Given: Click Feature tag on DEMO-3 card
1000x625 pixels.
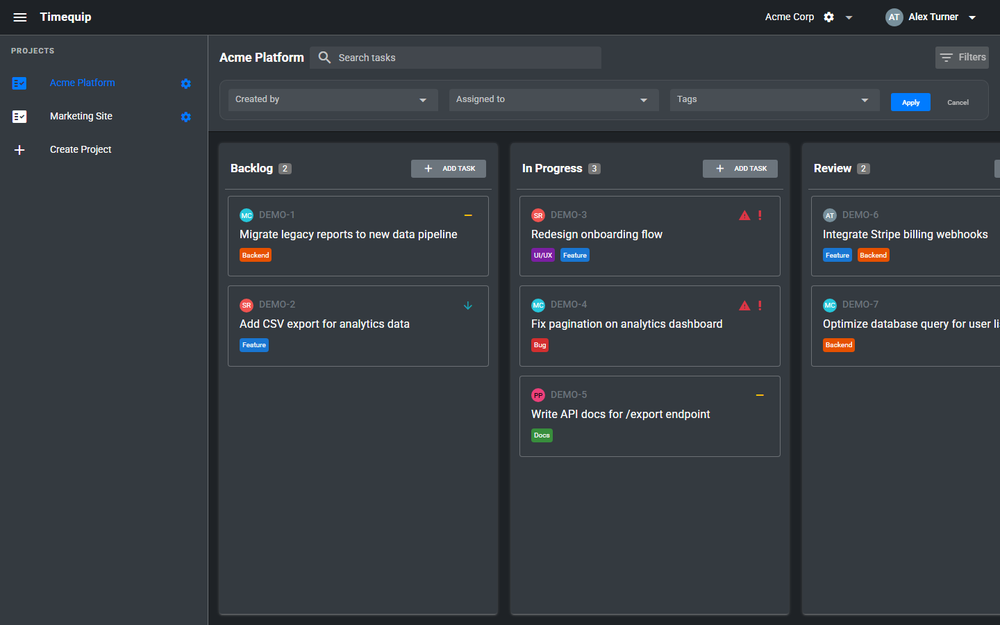Looking at the screenshot, I should (x=575, y=255).
